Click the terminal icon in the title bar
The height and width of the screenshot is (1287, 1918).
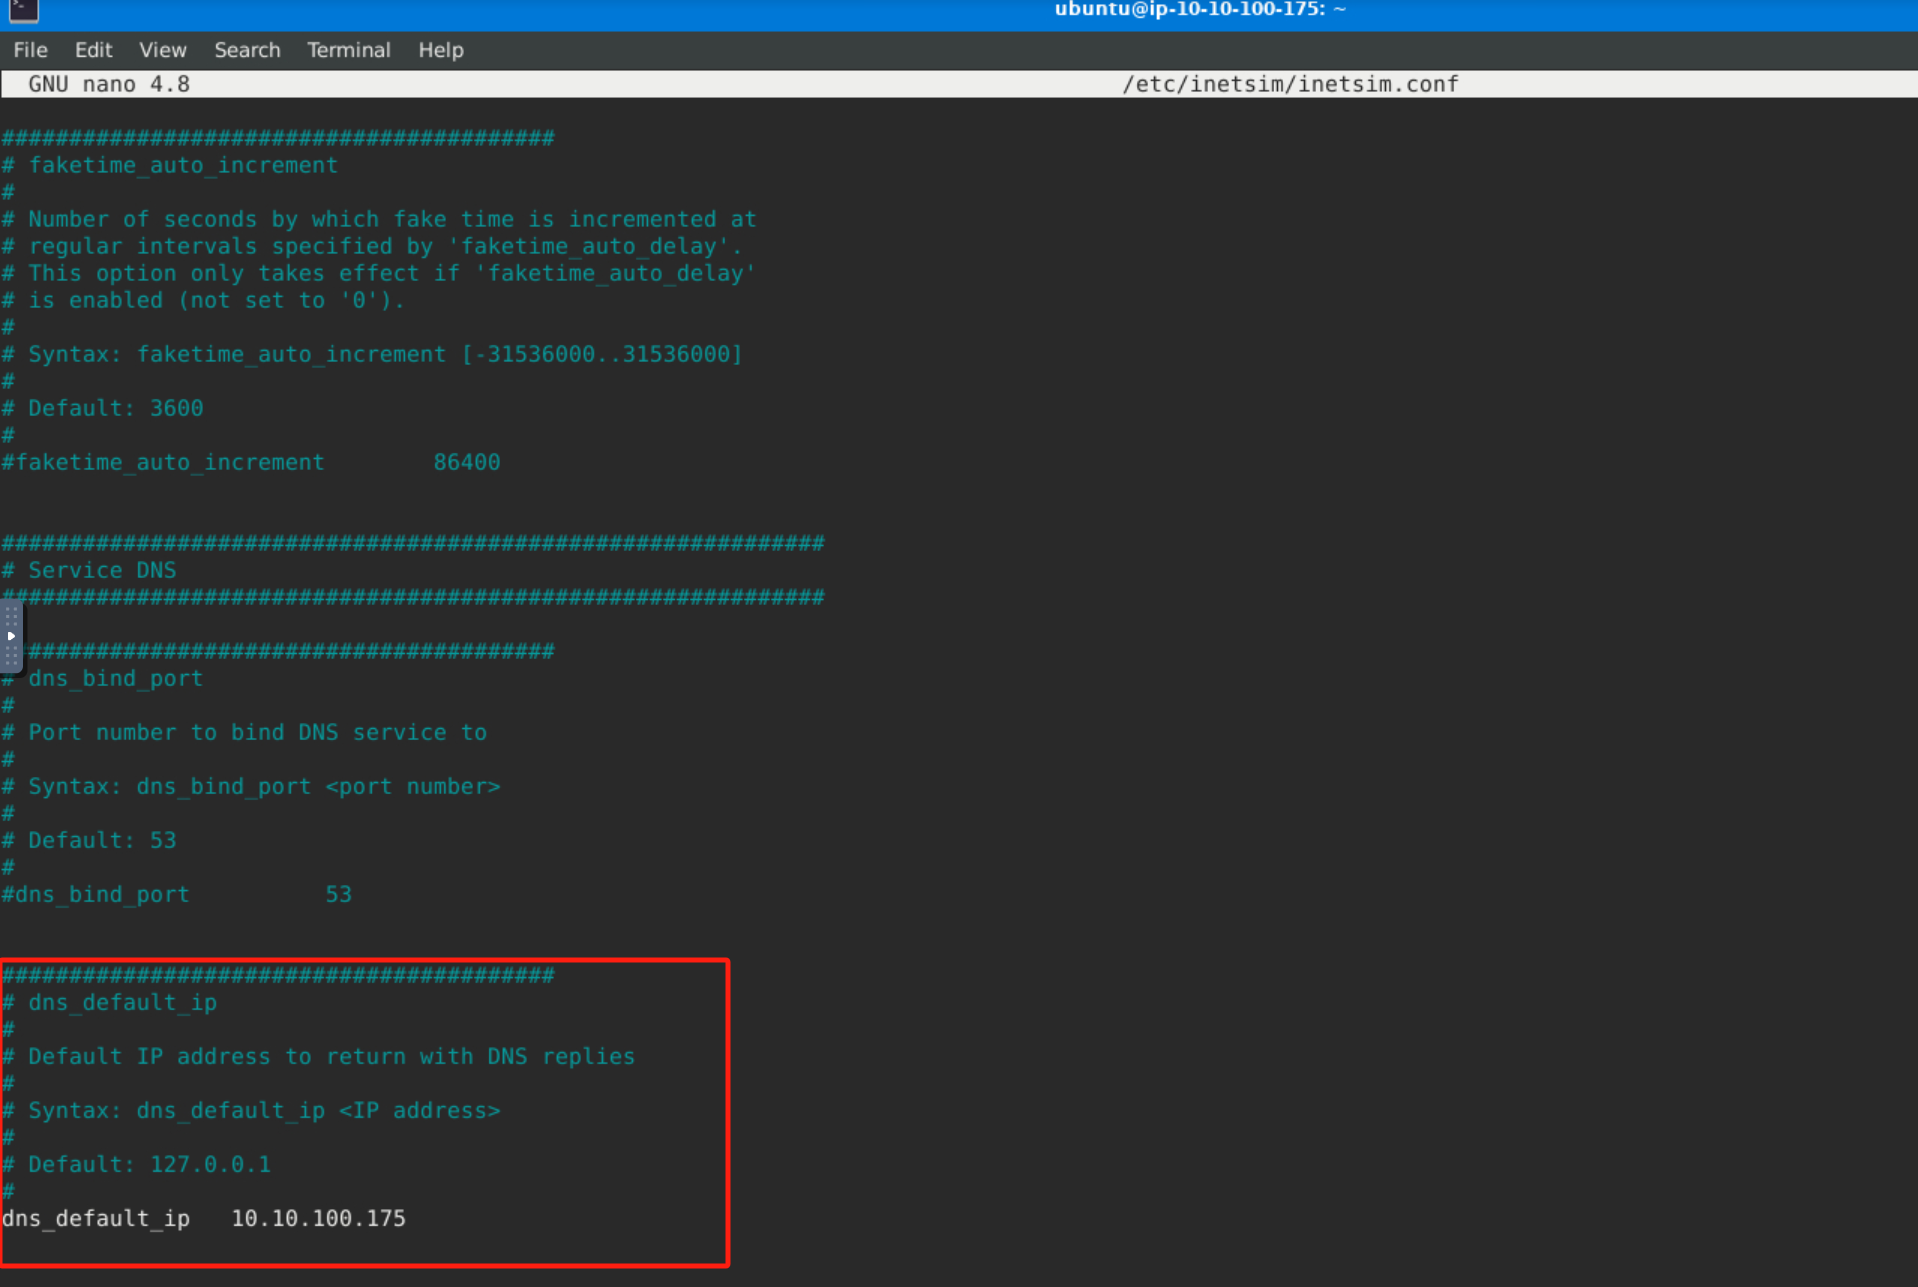coord(23,10)
